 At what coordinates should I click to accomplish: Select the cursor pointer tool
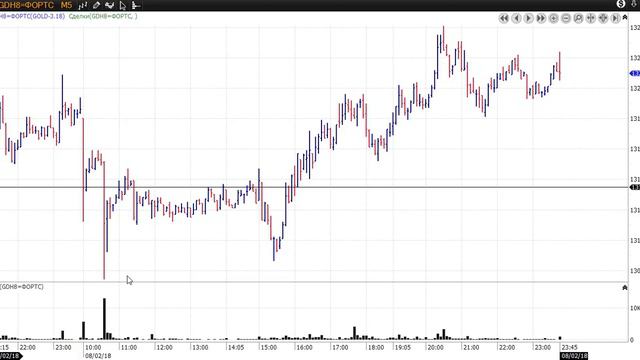(x=123, y=5)
